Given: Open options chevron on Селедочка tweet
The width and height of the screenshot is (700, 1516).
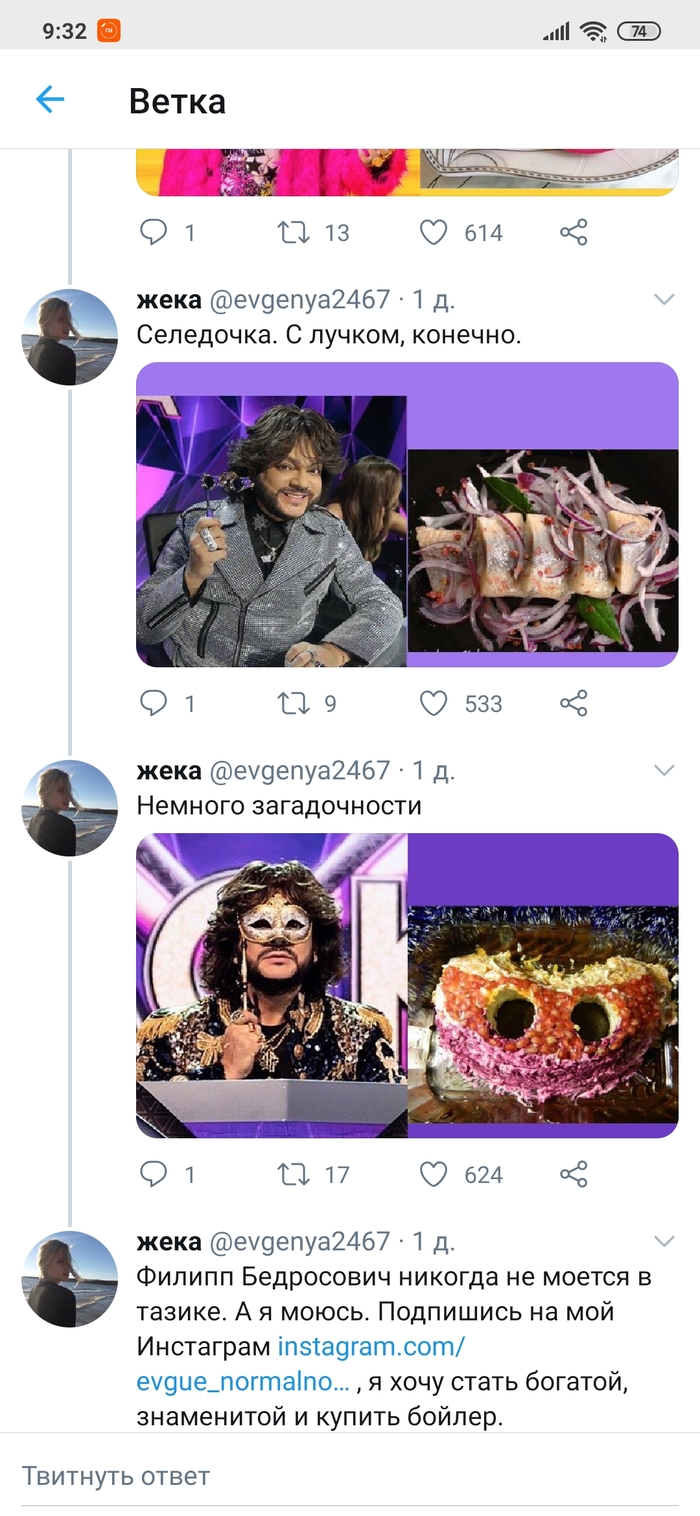Looking at the screenshot, I should click(x=664, y=299).
